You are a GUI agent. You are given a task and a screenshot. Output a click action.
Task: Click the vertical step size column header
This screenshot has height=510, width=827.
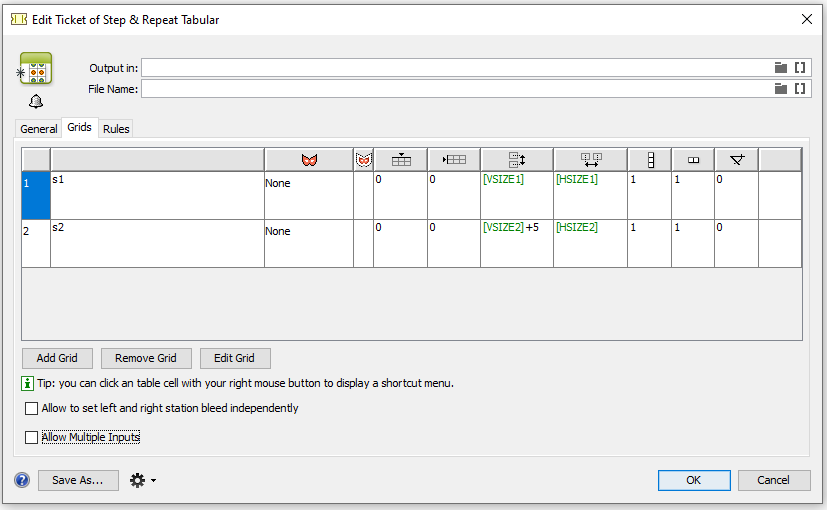[x=517, y=160]
